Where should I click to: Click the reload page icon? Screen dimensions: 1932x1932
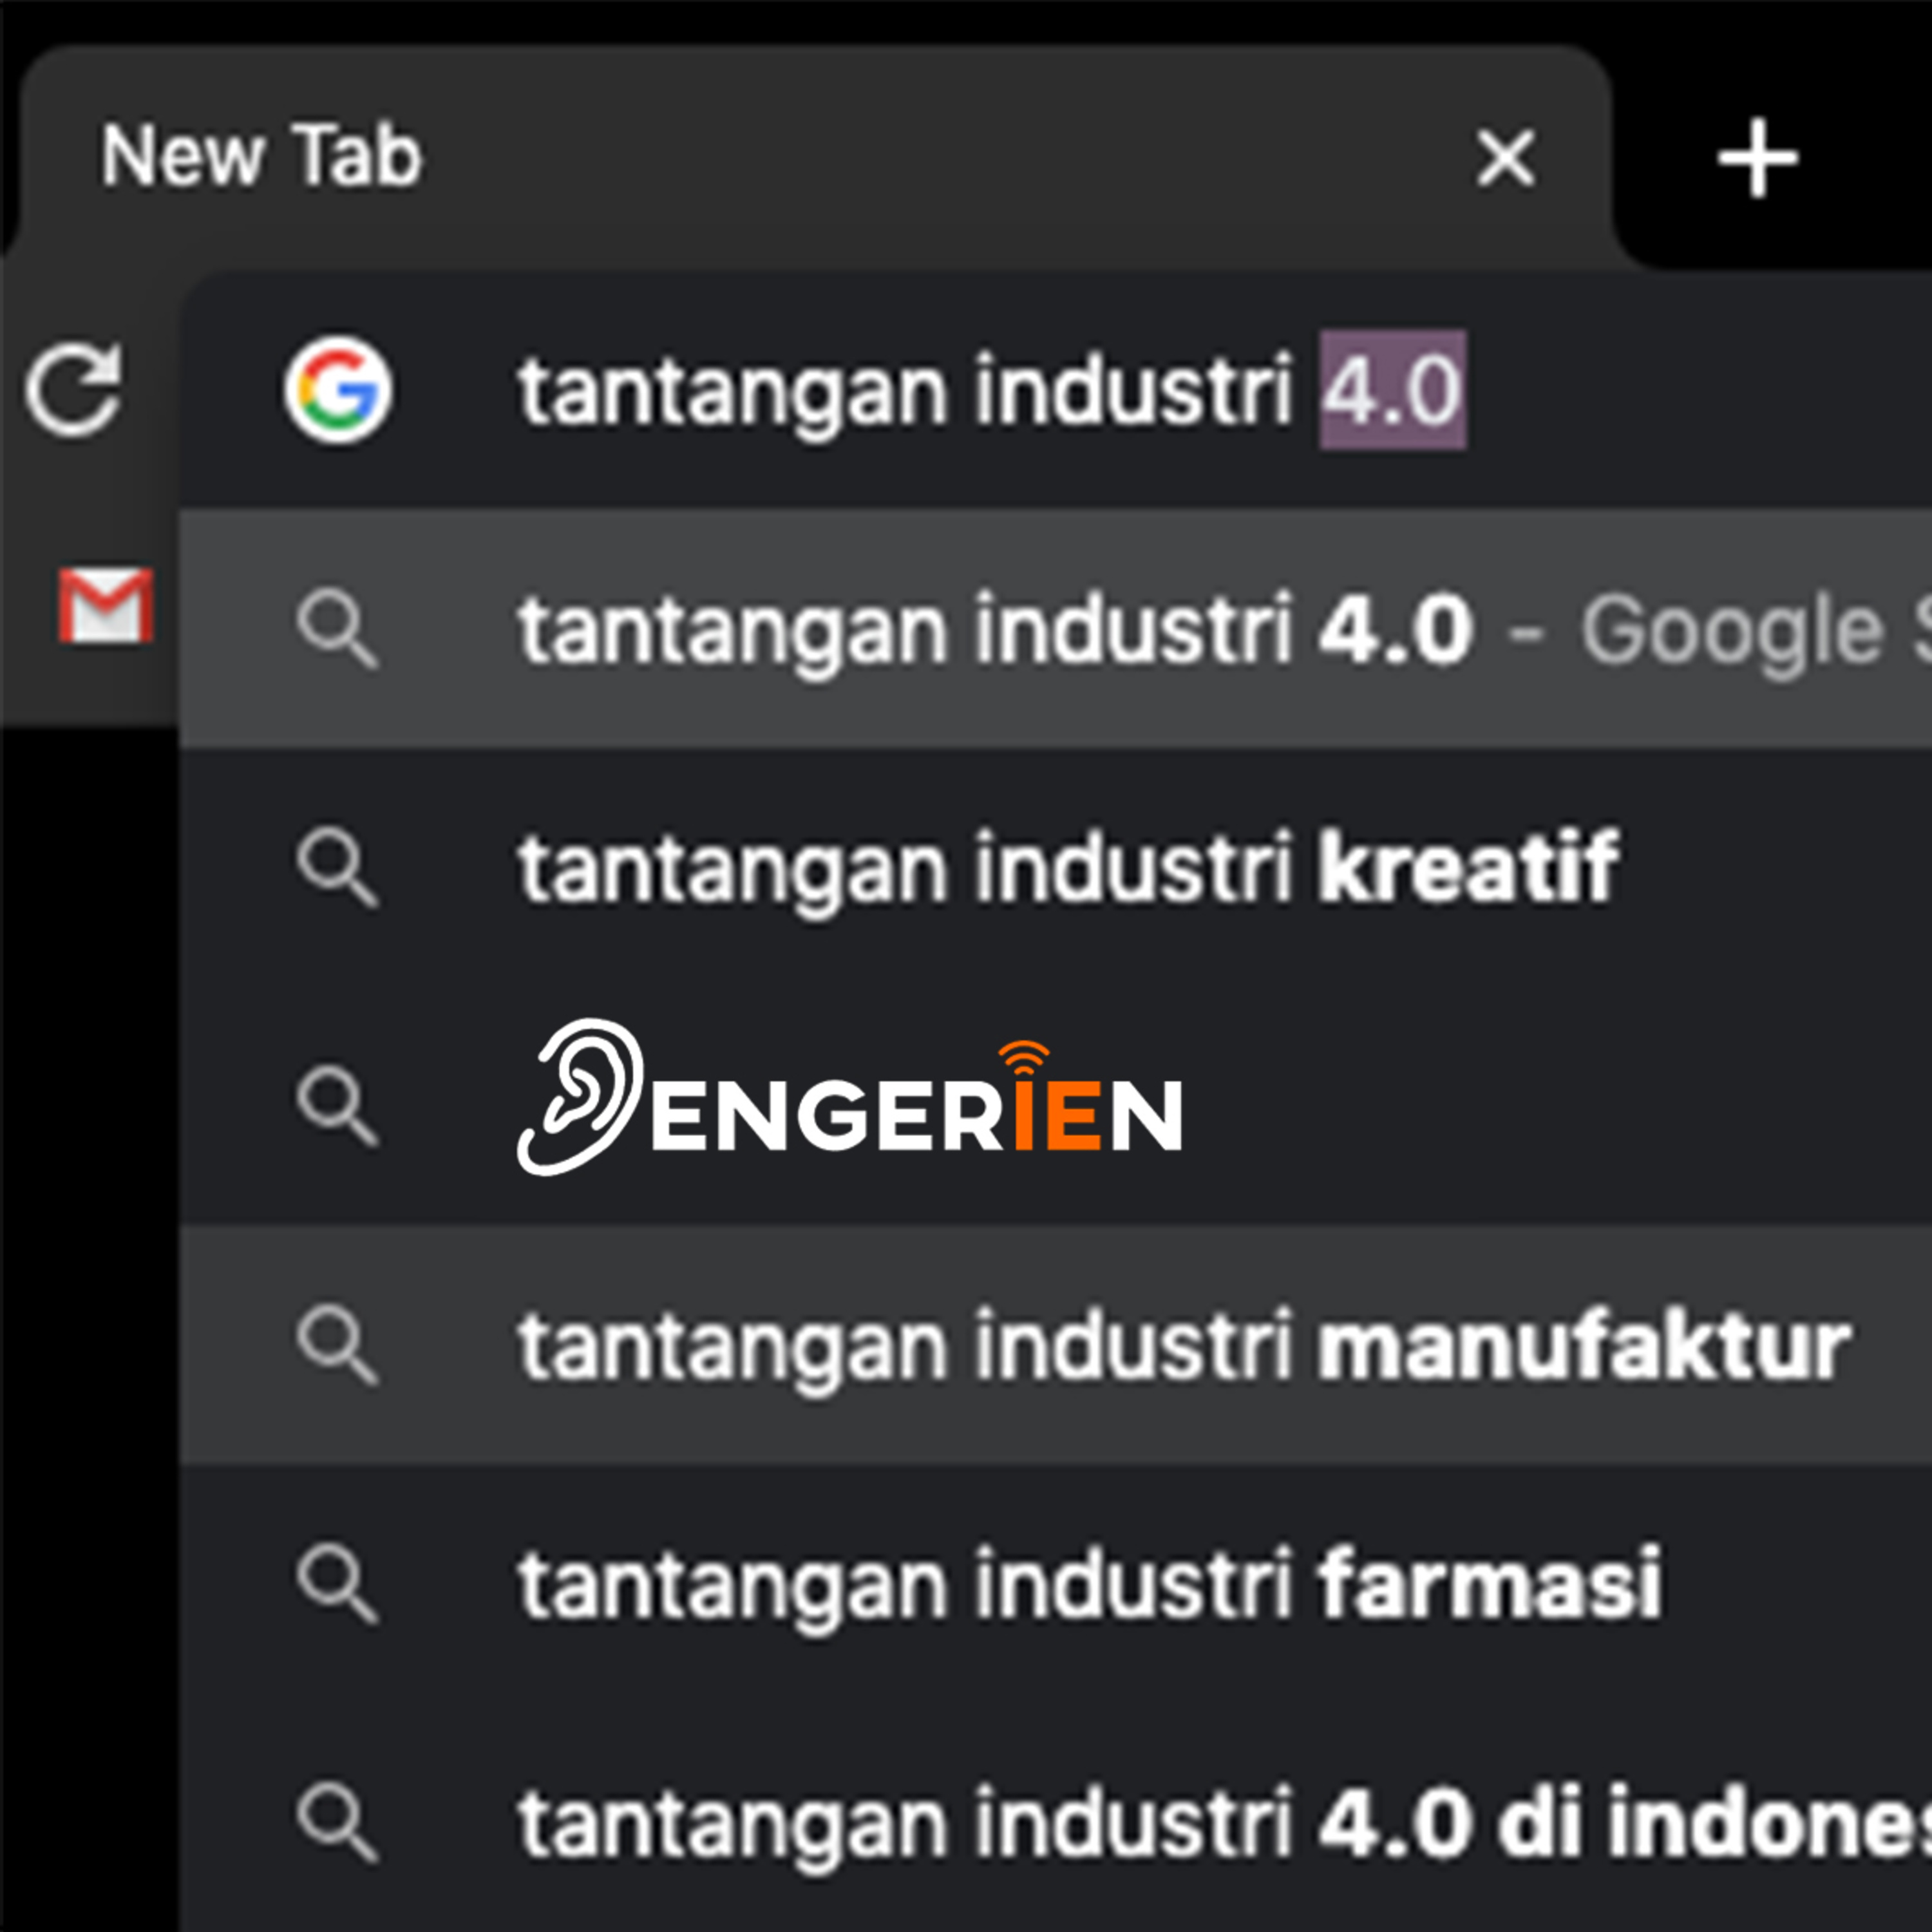[75, 390]
